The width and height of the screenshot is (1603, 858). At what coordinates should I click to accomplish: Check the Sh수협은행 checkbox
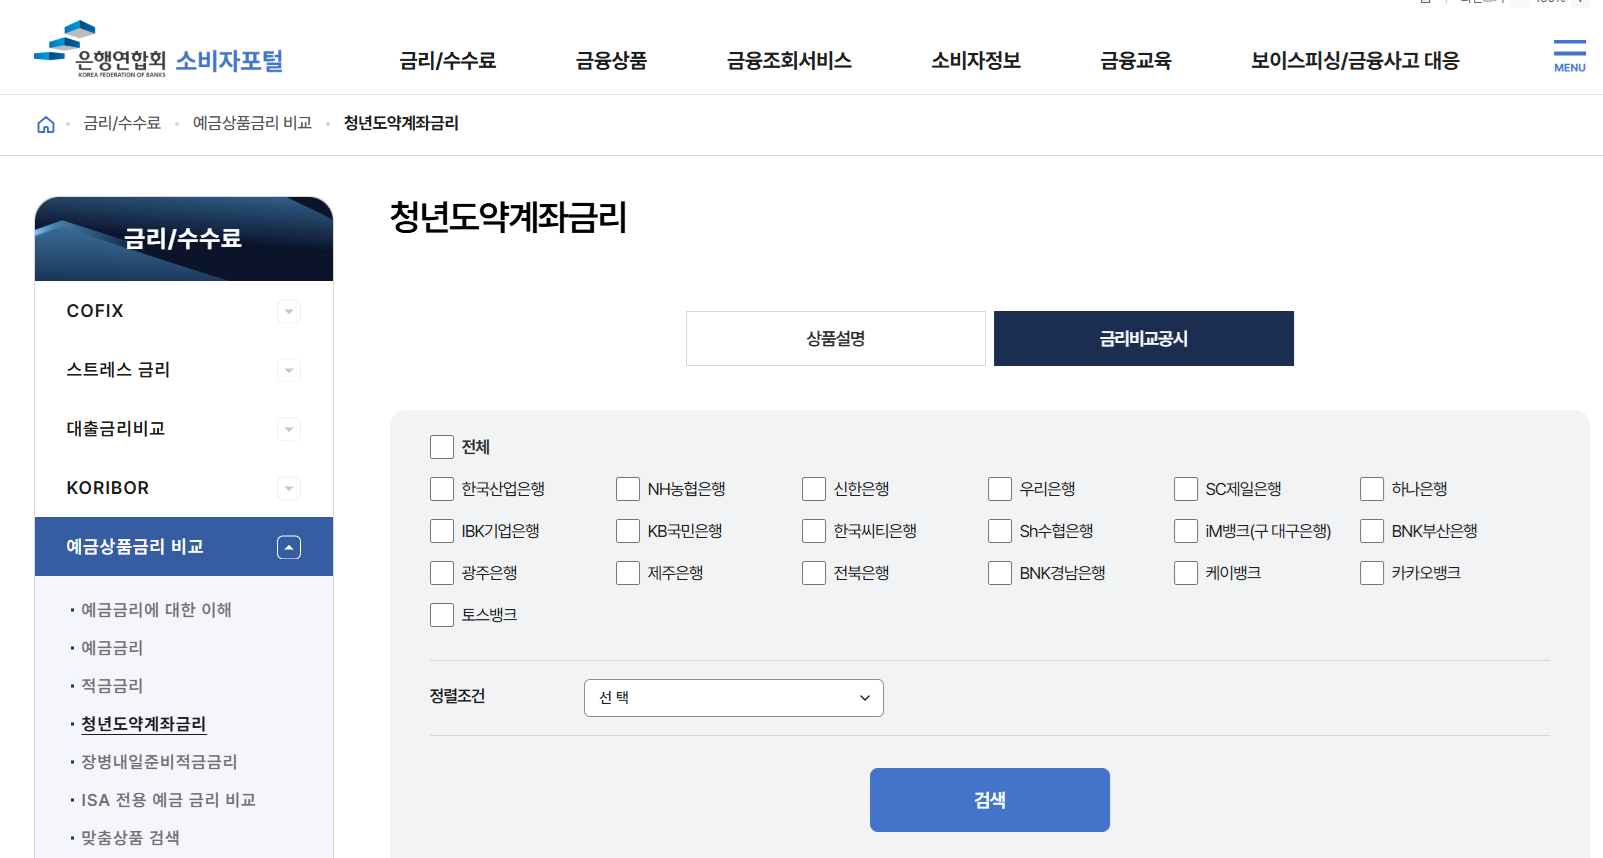point(1000,531)
